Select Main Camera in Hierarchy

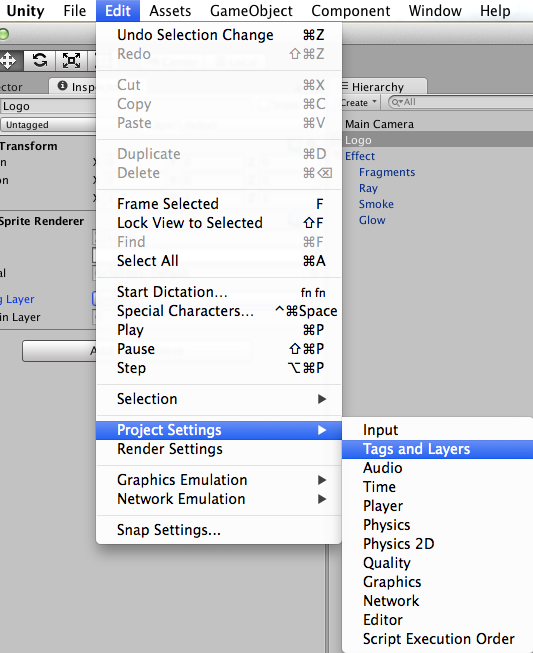click(379, 124)
